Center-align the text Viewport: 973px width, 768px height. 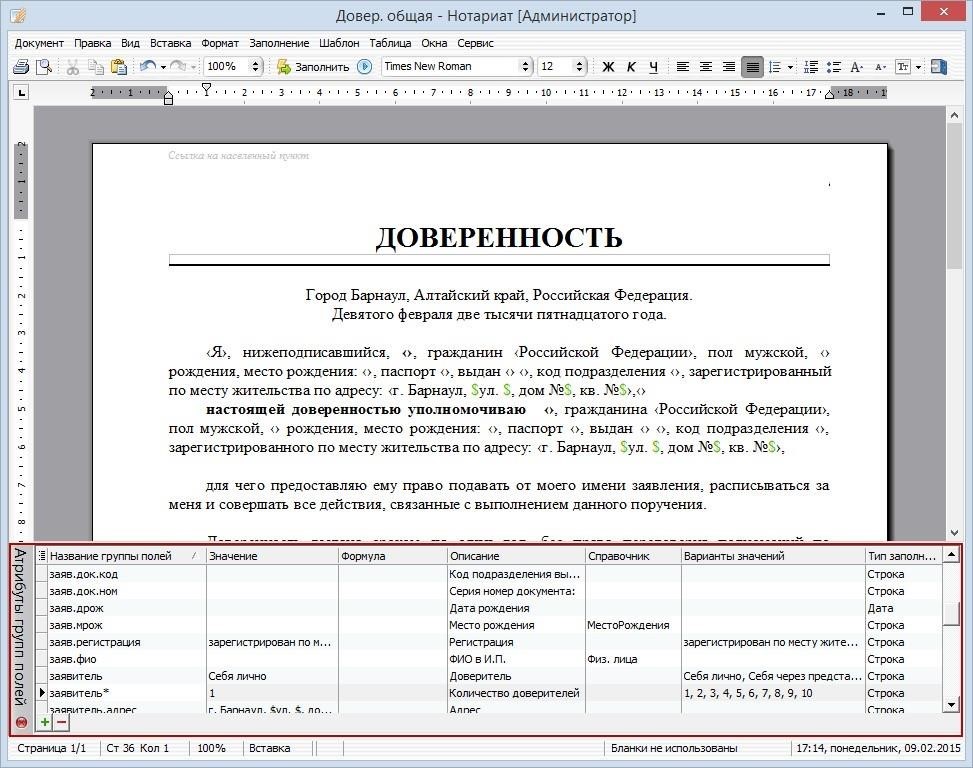(706, 66)
